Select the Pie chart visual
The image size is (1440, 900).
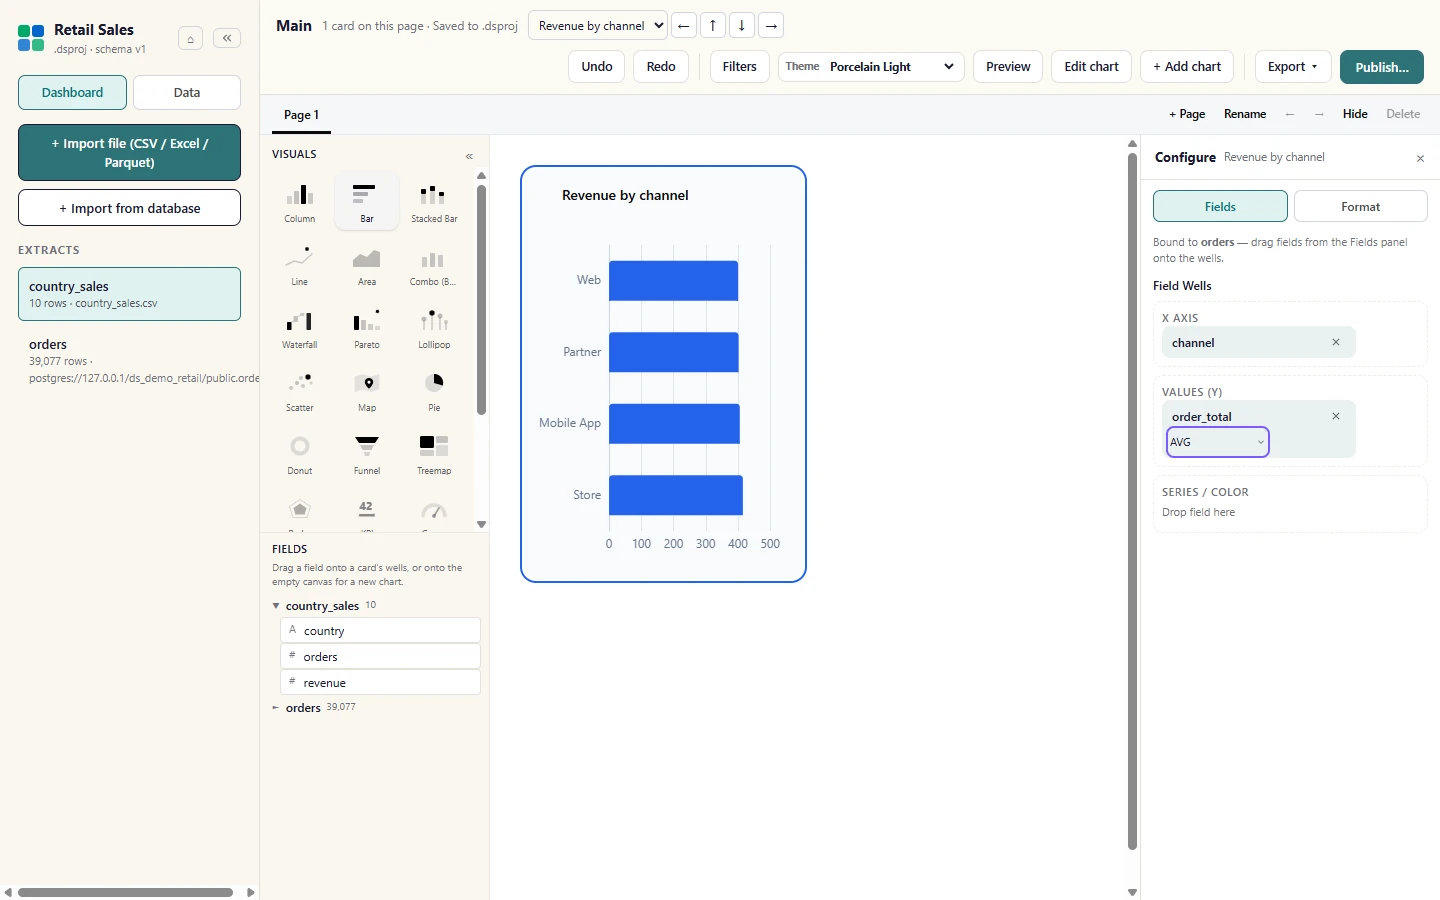[434, 390]
